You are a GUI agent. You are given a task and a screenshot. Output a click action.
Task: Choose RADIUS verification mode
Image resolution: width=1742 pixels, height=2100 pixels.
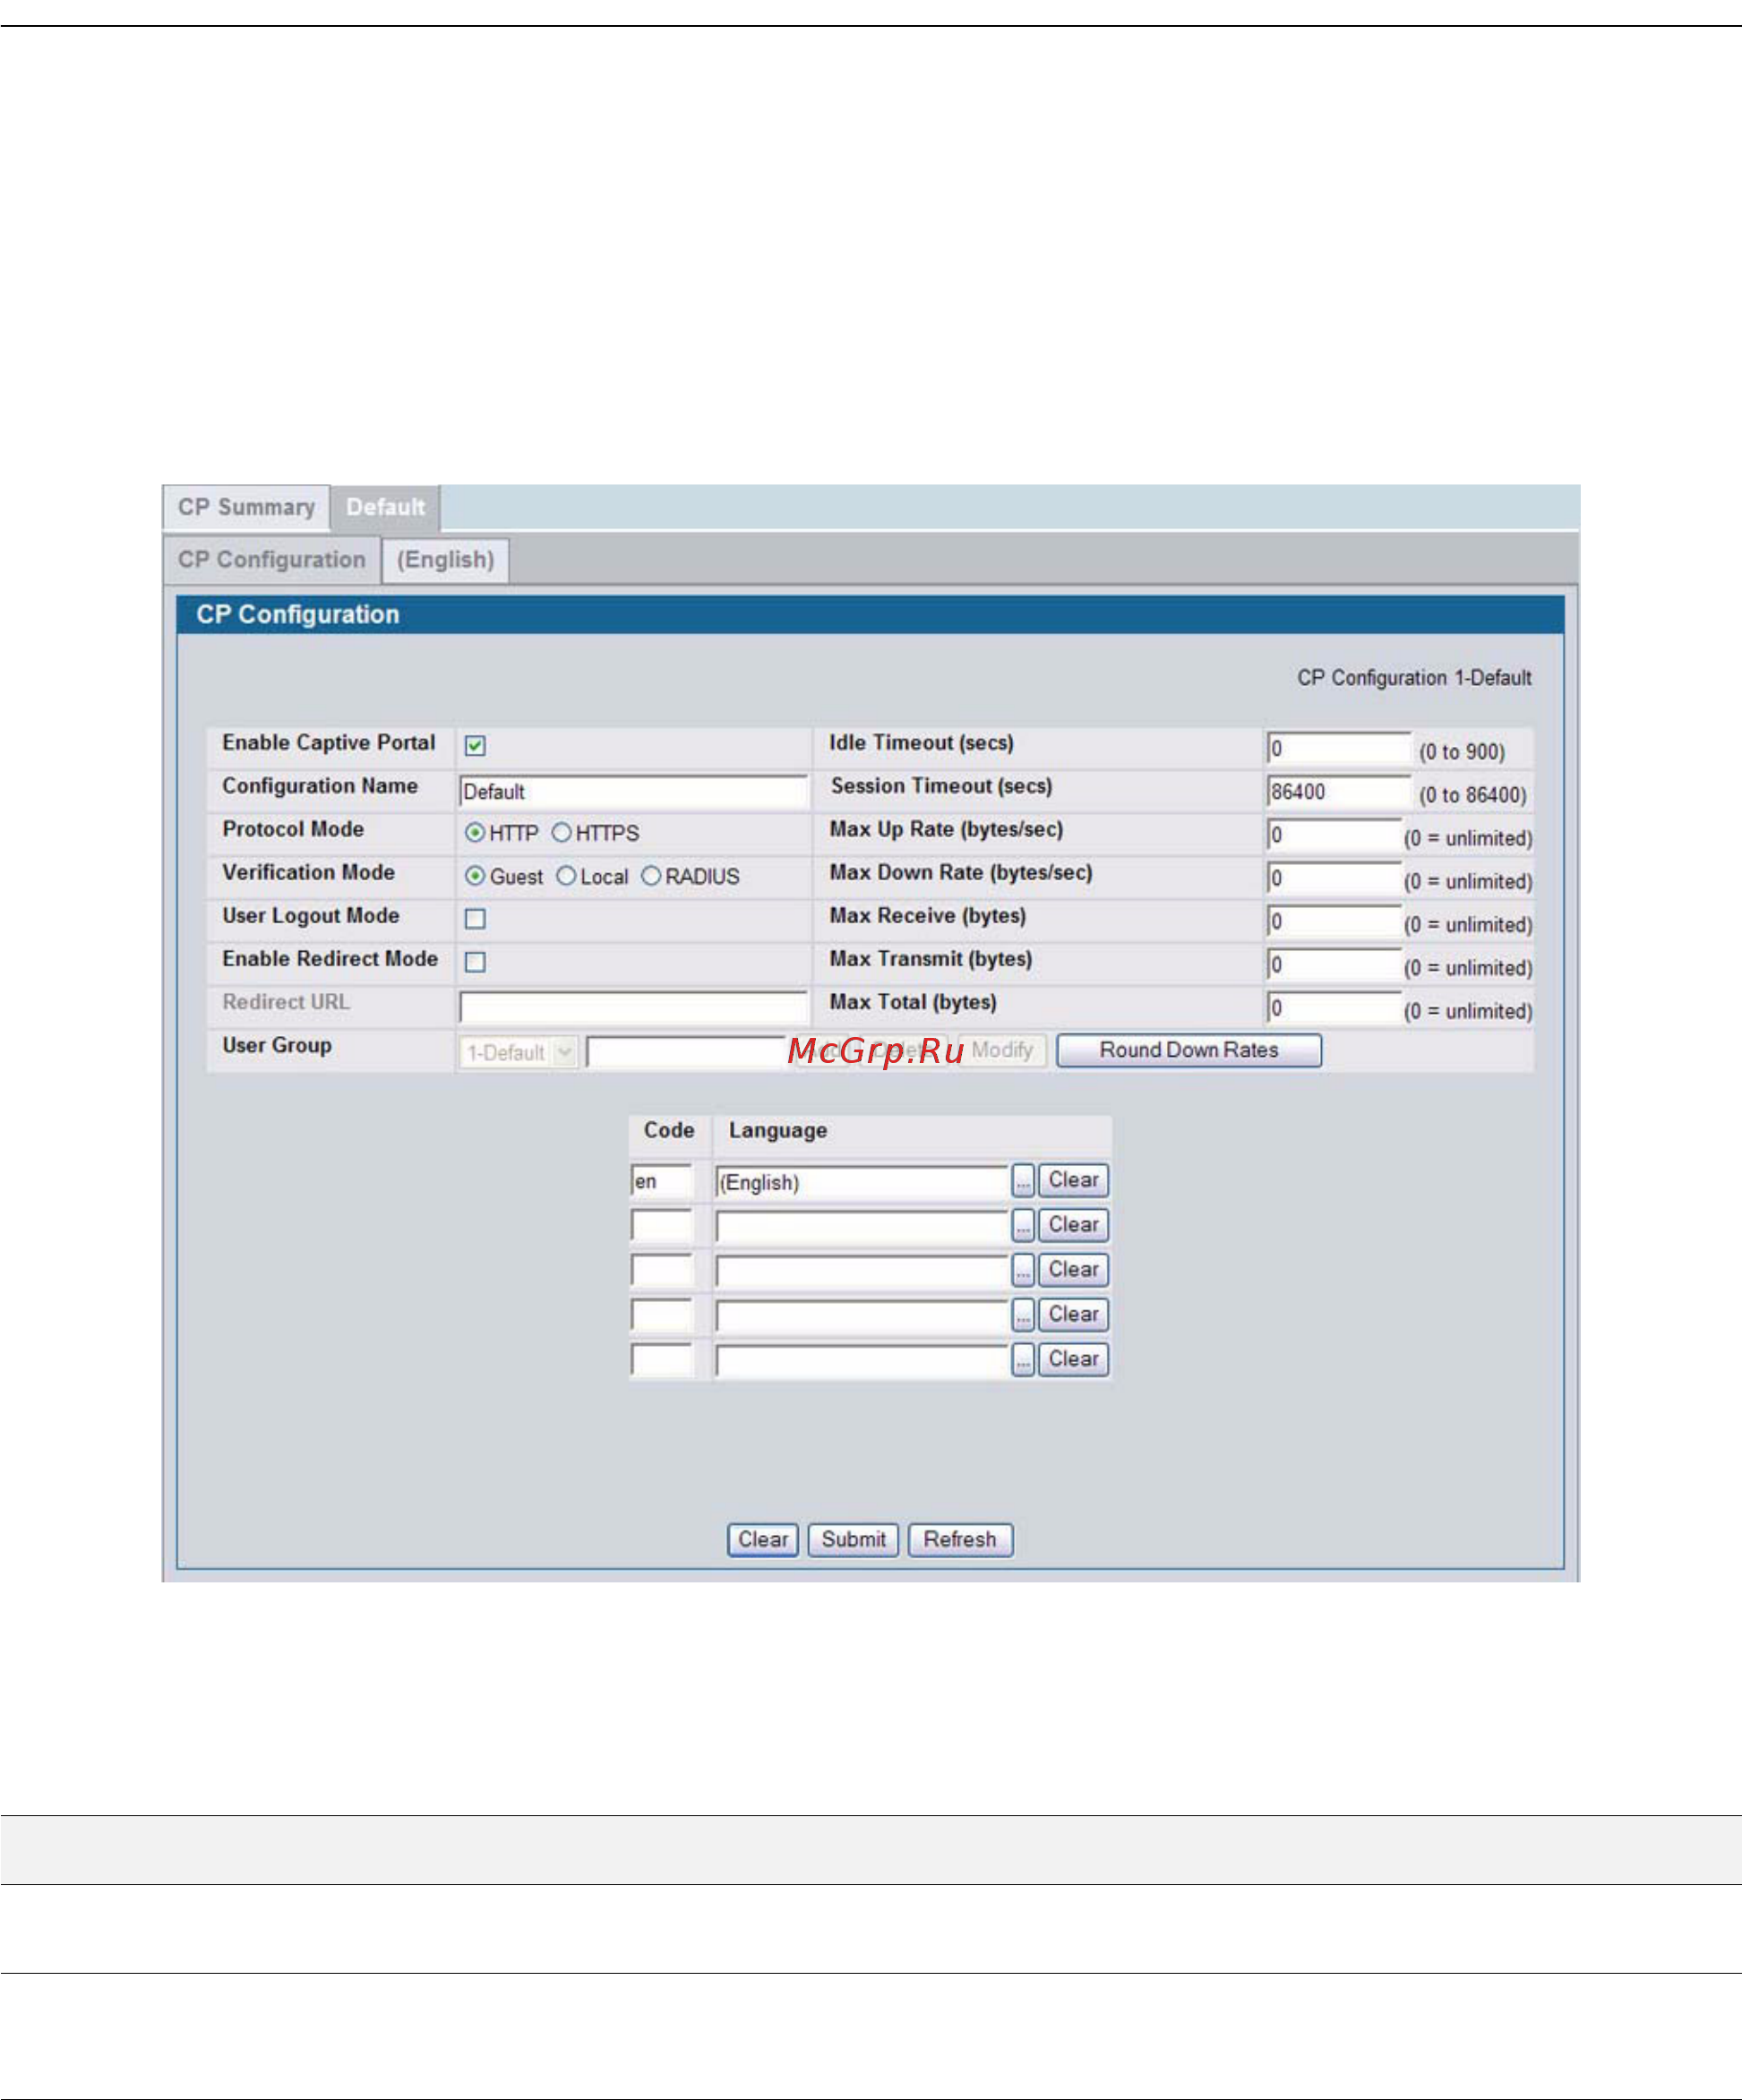pos(652,876)
